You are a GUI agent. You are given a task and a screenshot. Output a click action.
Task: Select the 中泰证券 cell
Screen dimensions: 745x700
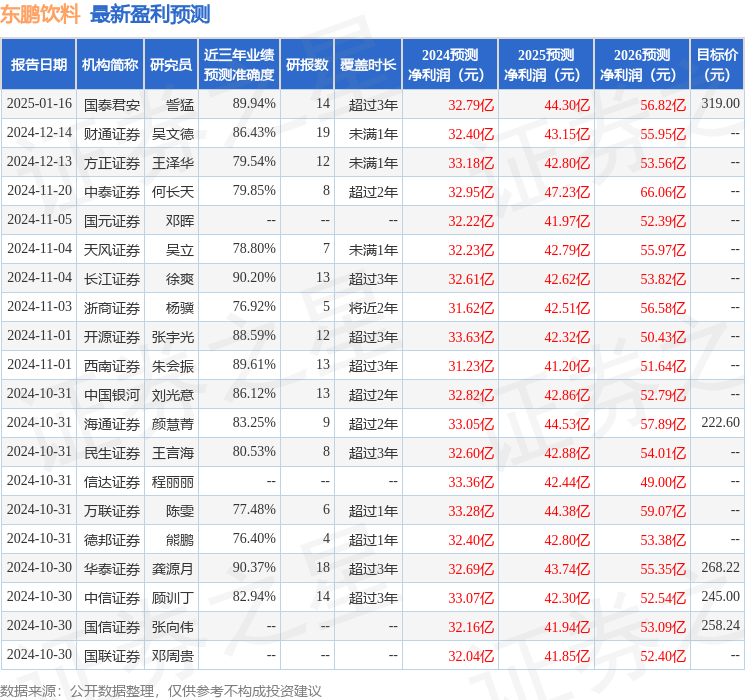coord(112,192)
